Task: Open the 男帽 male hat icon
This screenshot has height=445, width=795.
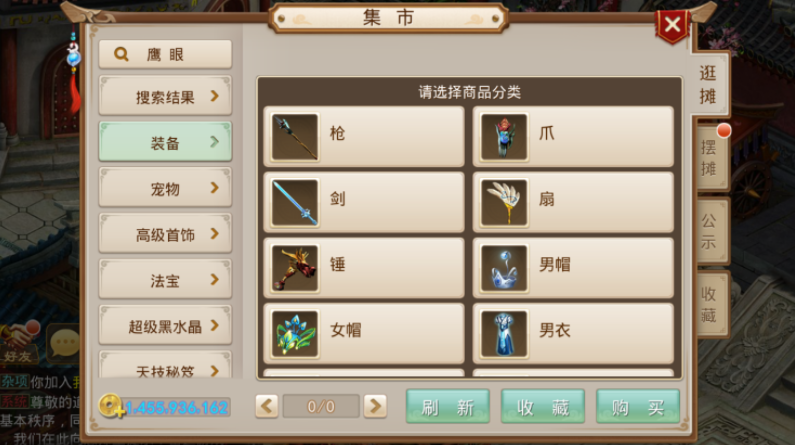Action: [x=504, y=268]
